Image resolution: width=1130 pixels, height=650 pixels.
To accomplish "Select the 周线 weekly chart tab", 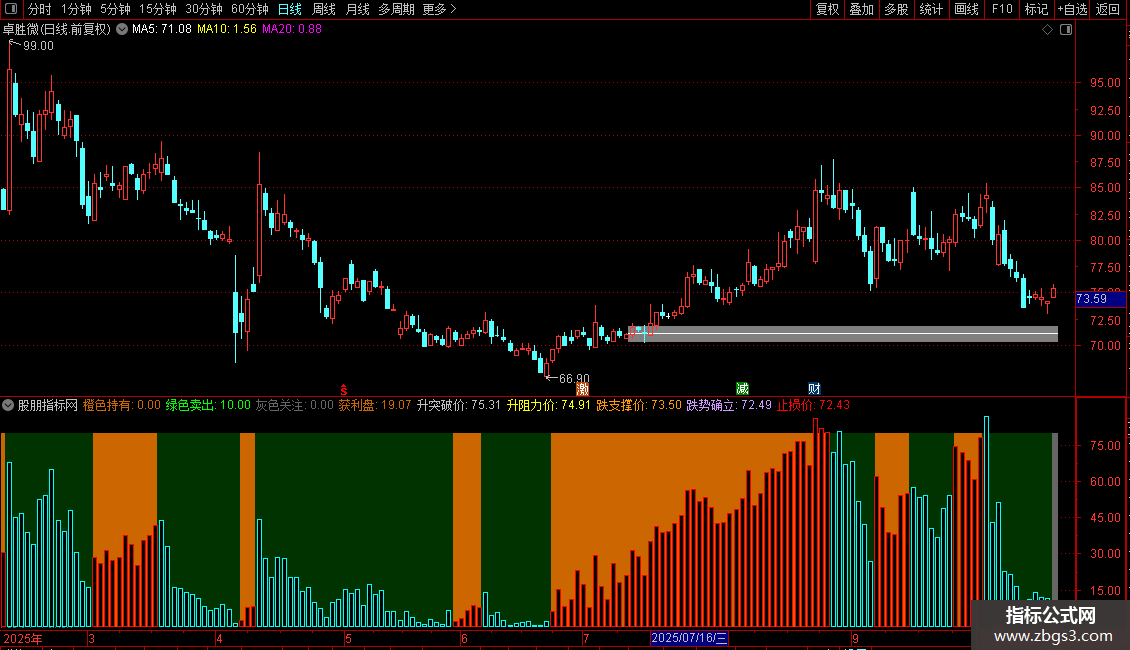I will click(324, 9).
